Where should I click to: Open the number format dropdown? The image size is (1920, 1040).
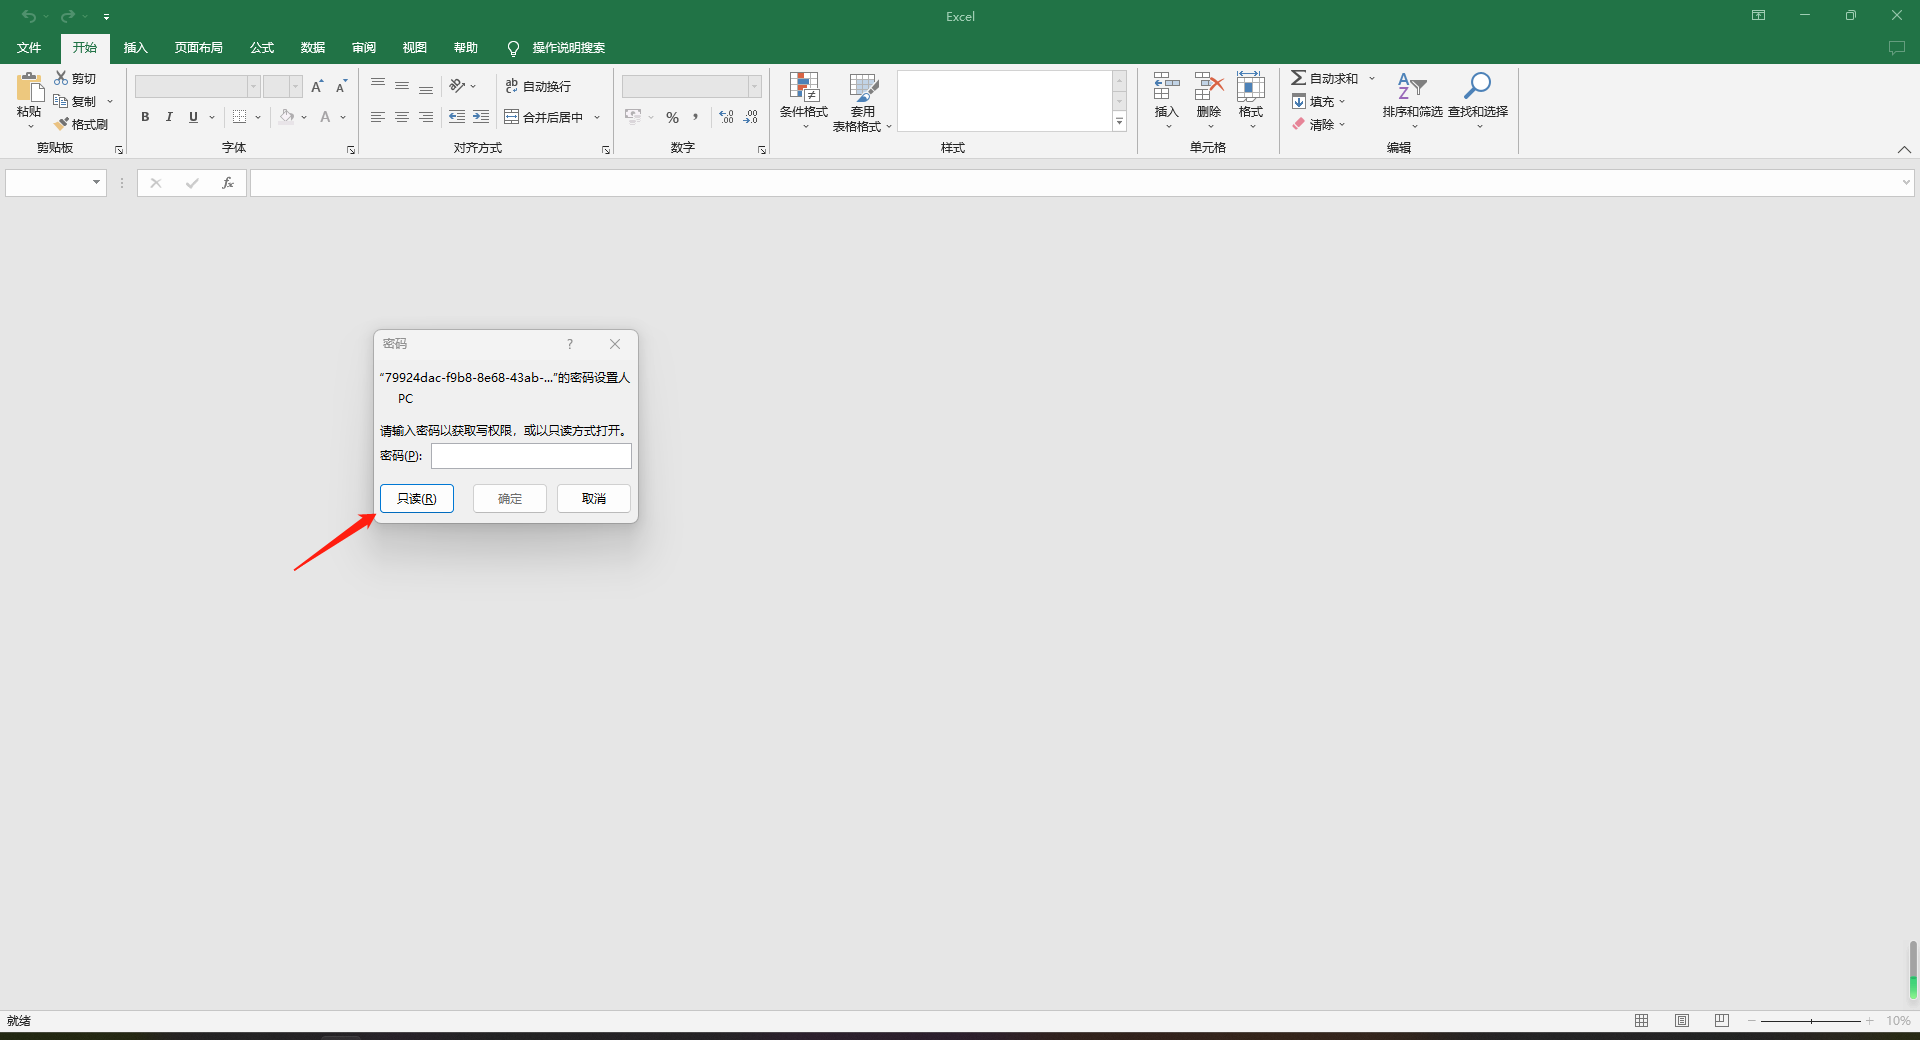pos(754,87)
